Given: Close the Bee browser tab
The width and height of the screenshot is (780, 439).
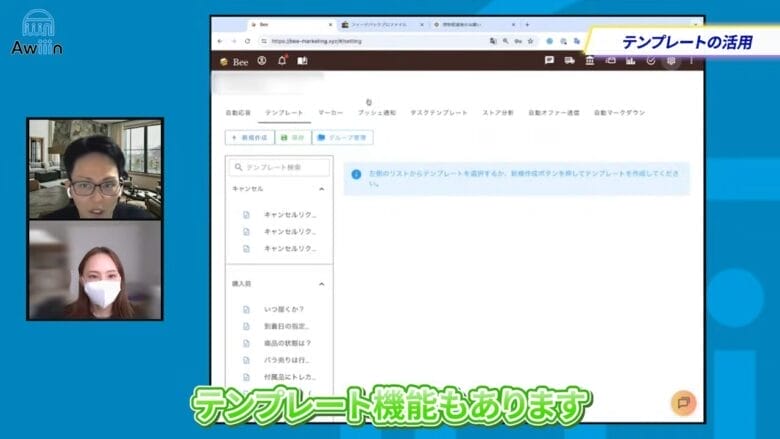Looking at the screenshot, I should 330,24.
